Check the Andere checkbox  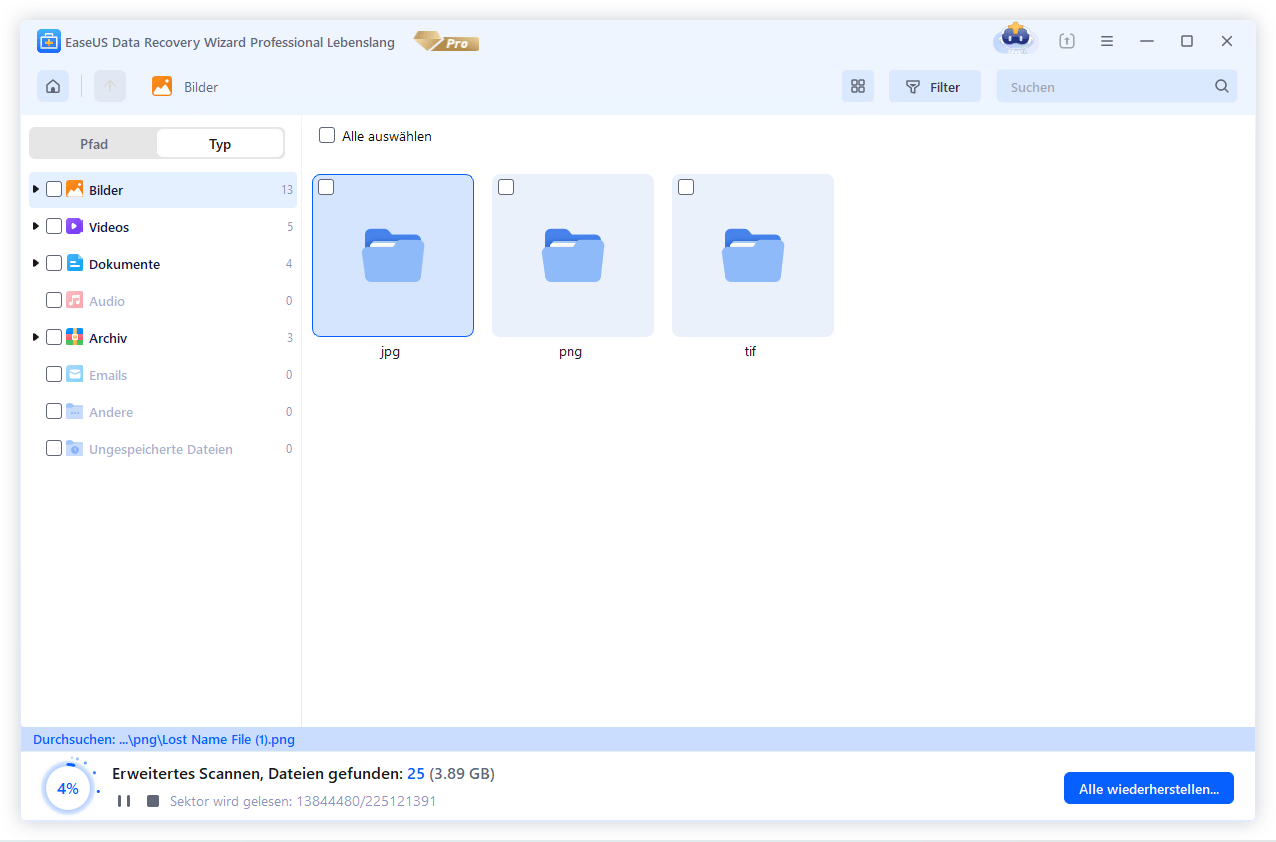(x=54, y=411)
